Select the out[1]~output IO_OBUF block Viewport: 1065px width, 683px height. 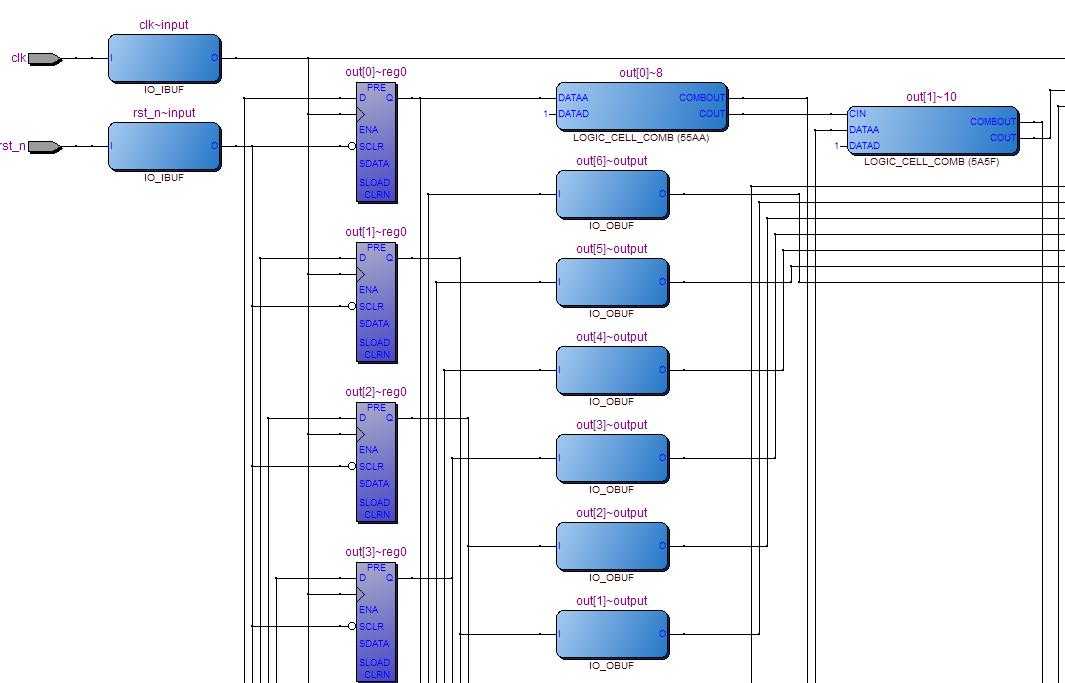click(613, 634)
